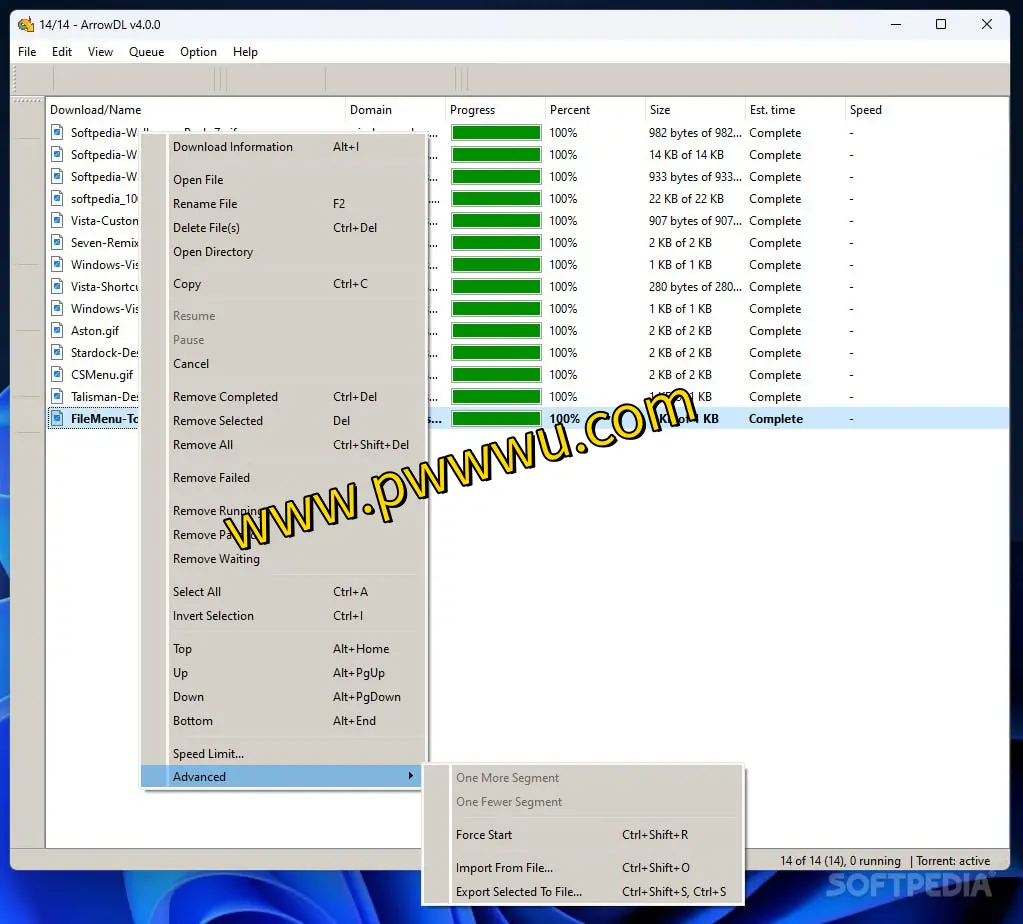This screenshot has width=1023, height=924.
Task: Sort list by the Est. time column header
Action: tap(772, 110)
